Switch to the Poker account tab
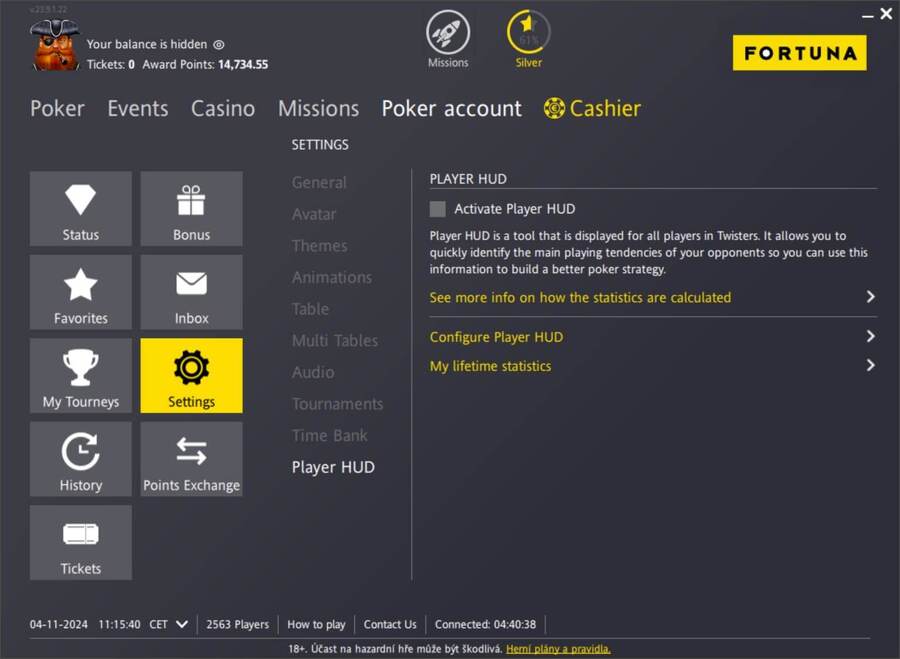The width and height of the screenshot is (900, 659). tap(452, 108)
